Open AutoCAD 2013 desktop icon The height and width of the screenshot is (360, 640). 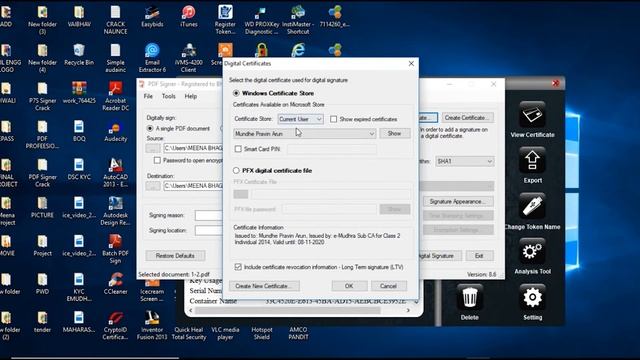coord(116,172)
